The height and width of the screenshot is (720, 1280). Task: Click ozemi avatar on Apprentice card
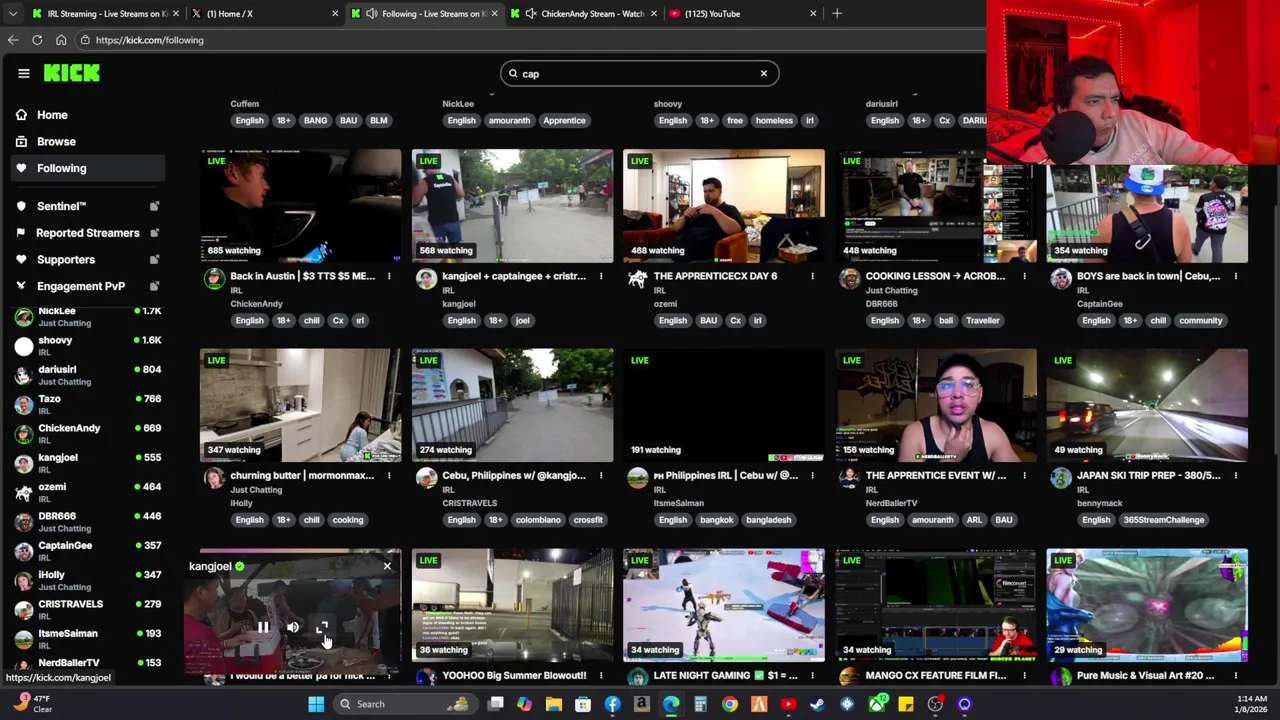pyautogui.click(x=637, y=279)
